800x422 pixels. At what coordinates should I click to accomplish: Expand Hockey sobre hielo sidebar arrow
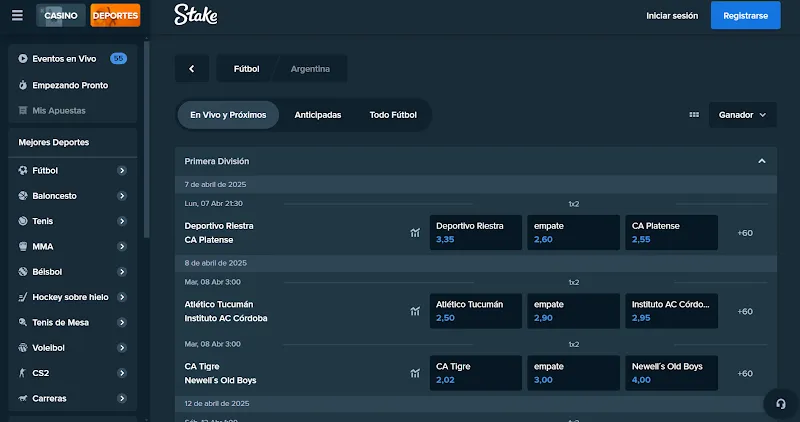click(122, 297)
